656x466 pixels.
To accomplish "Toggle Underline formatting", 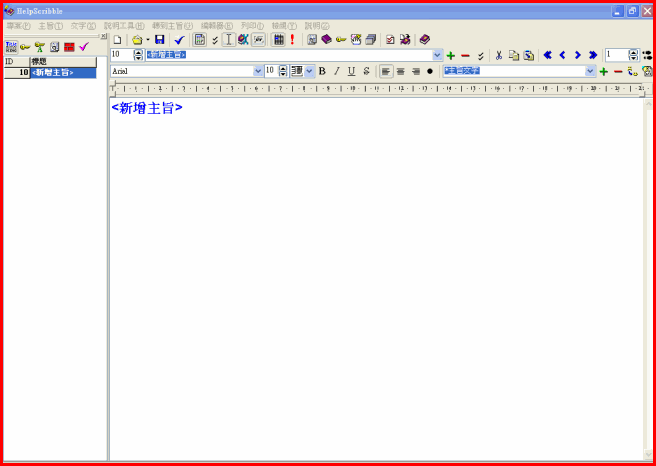I will click(x=351, y=71).
